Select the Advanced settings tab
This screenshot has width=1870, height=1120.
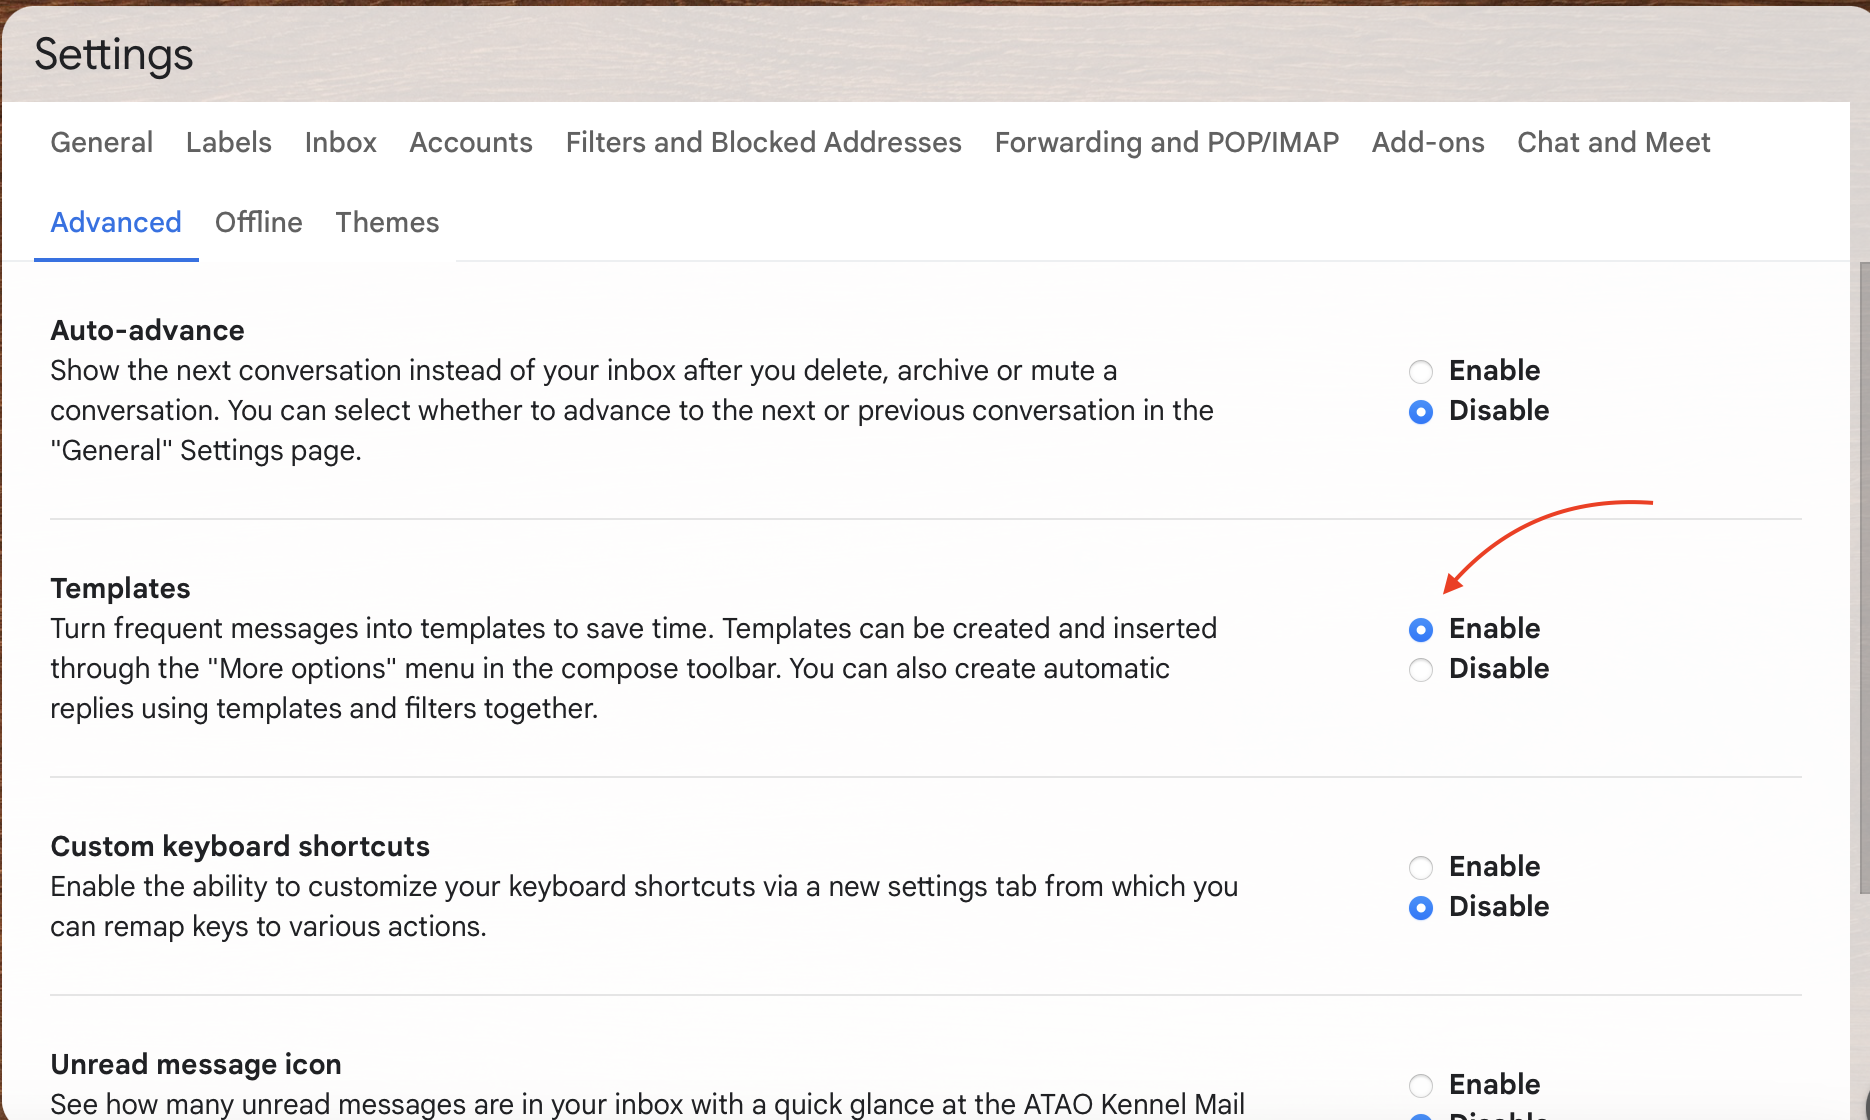click(x=116, y=223)
